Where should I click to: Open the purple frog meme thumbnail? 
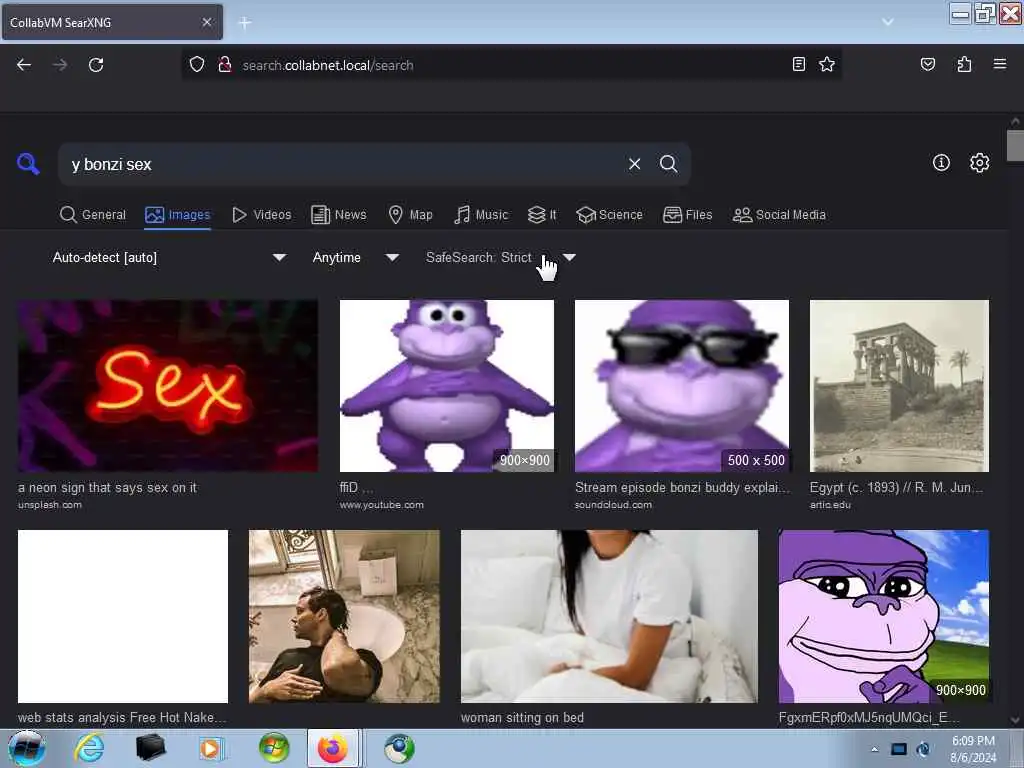(x=884, y=616)
